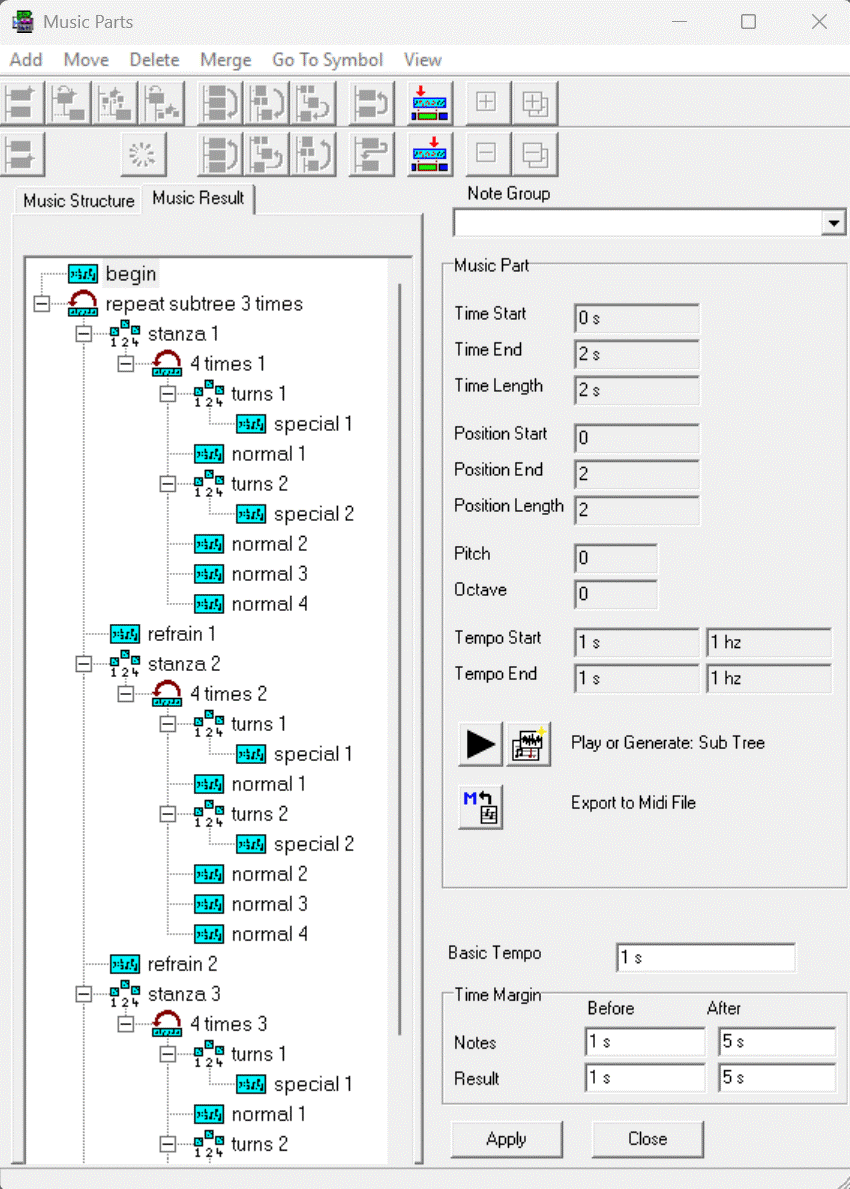Screen dimensions: 850x1189
Task: Click the Export to Midi File icon
Action: pyautogui.click(x=480, y=804)
